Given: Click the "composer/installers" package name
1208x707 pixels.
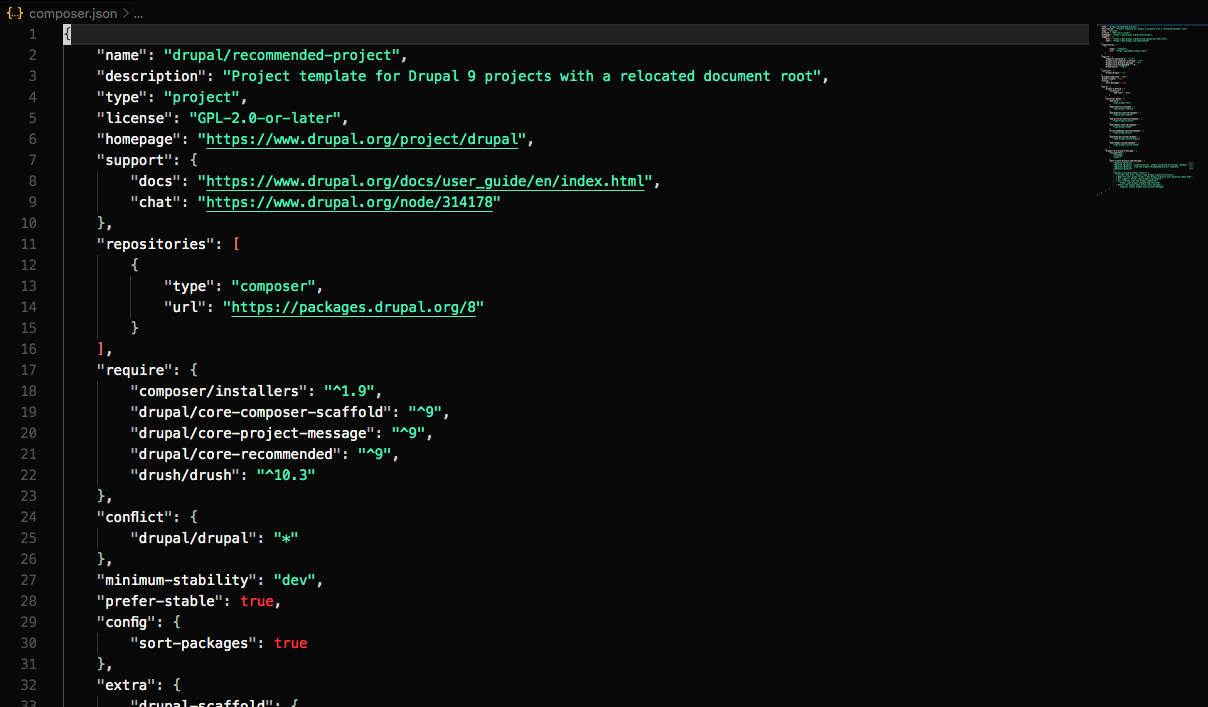Looking at the screenshot, I should 218,391.
